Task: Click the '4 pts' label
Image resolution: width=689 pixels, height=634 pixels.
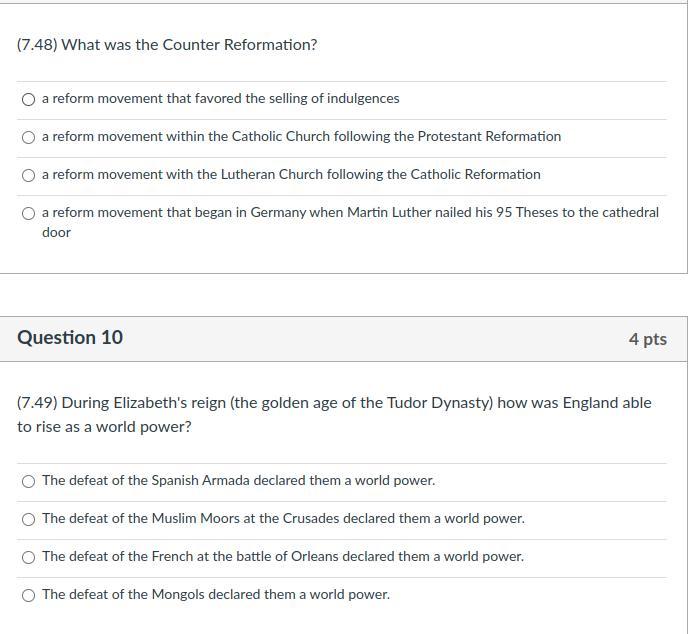Action: (x=647, y=339)
